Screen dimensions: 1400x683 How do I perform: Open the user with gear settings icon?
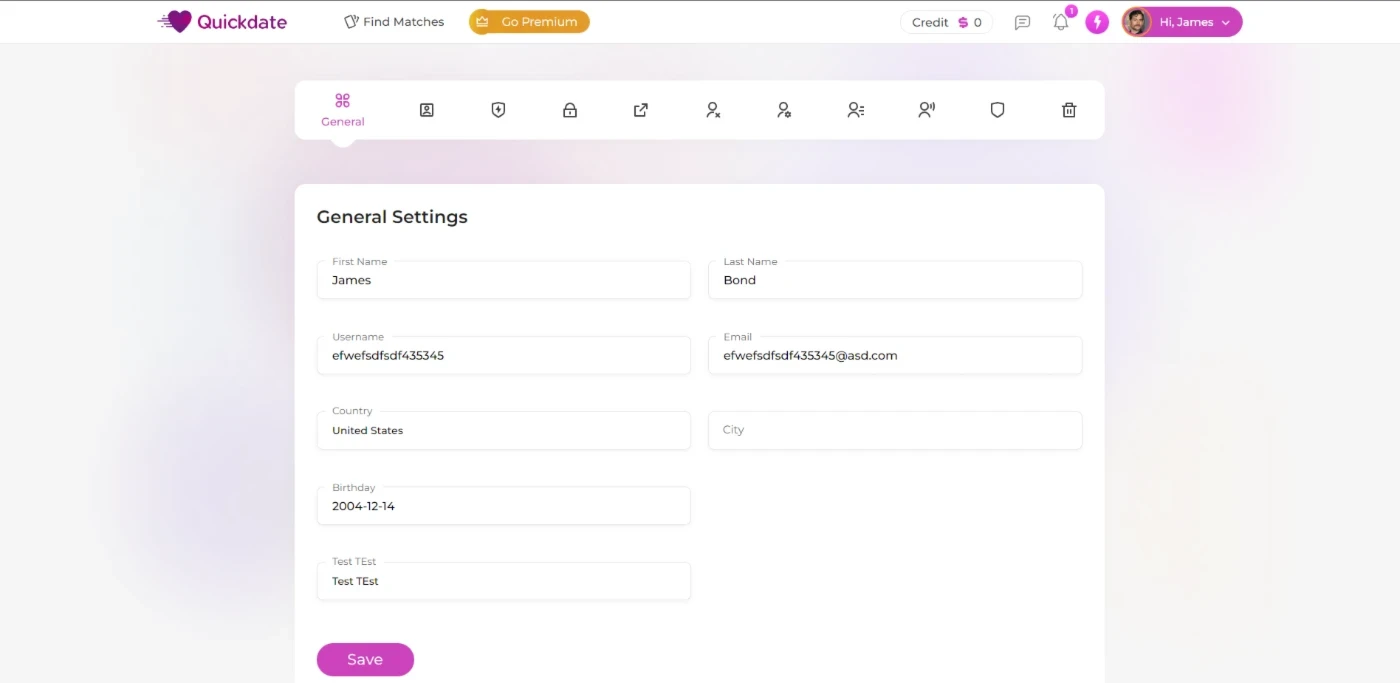(784, 110)
